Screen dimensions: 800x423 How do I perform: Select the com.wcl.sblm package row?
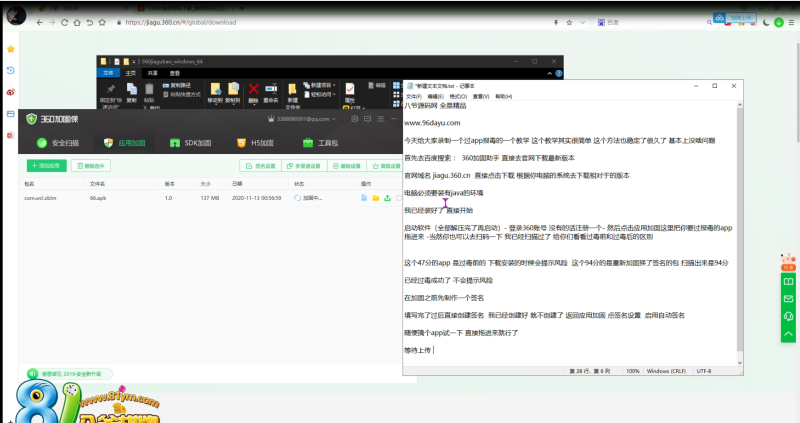click(x=211, y=198)
